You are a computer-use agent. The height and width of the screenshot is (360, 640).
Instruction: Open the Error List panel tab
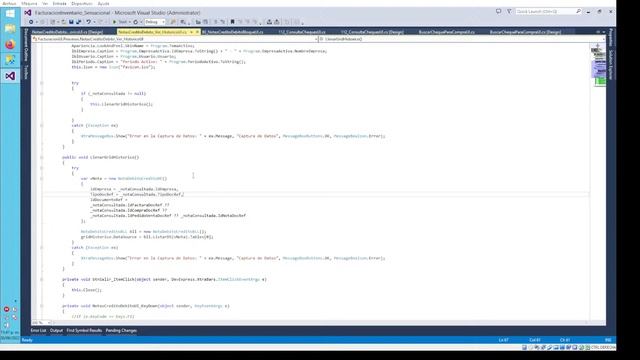38,331
